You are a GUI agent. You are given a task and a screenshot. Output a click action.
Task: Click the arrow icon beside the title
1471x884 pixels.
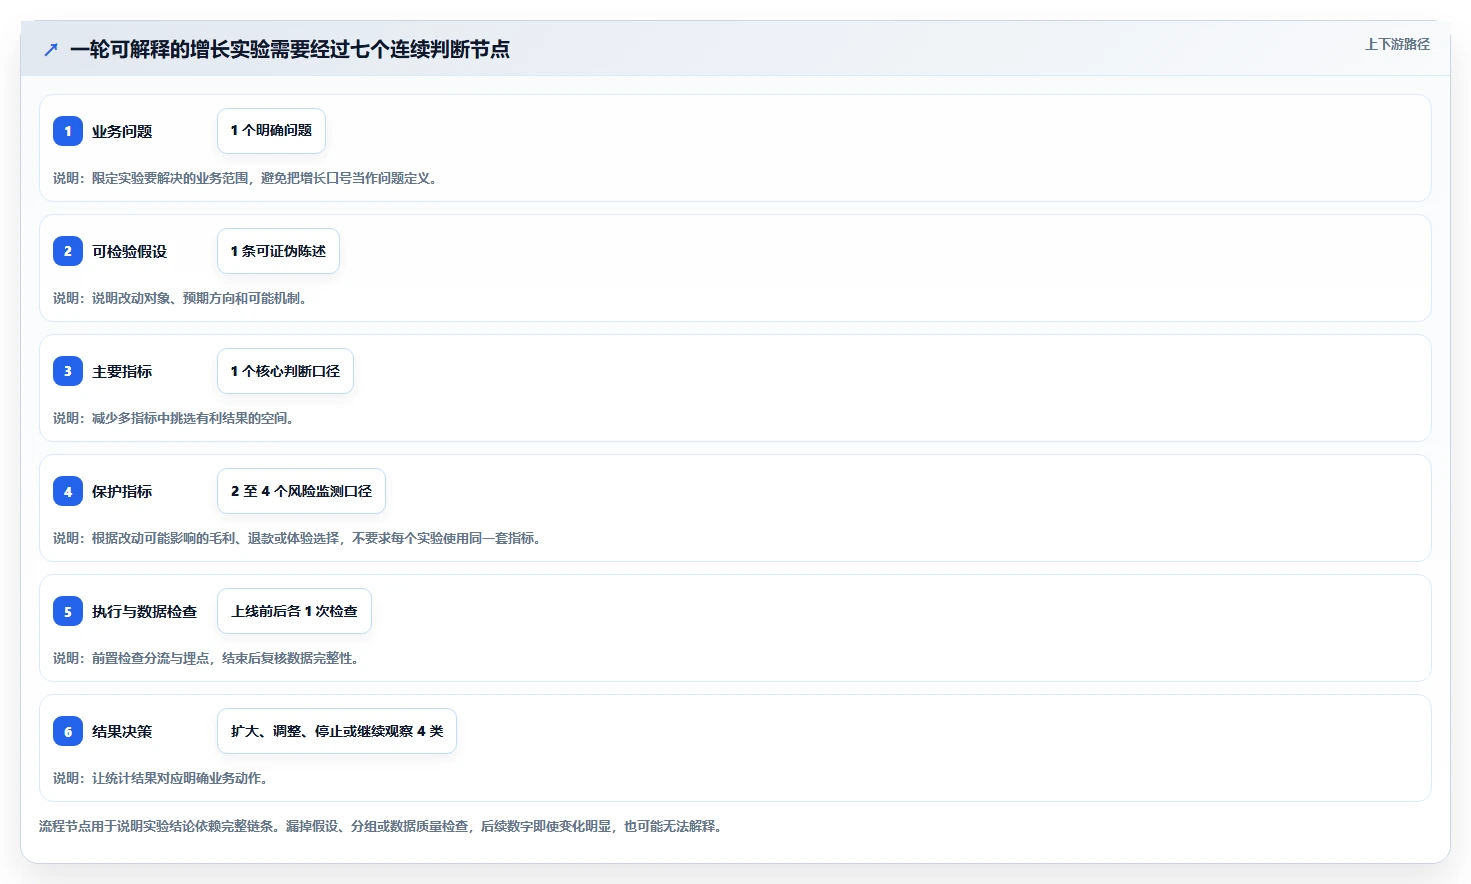click(x=51, y=49)
